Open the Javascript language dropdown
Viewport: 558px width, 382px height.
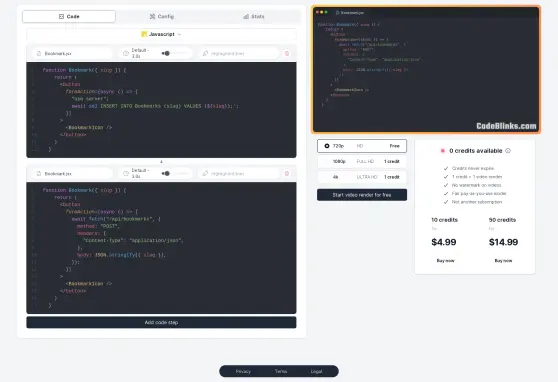[161, 34]
